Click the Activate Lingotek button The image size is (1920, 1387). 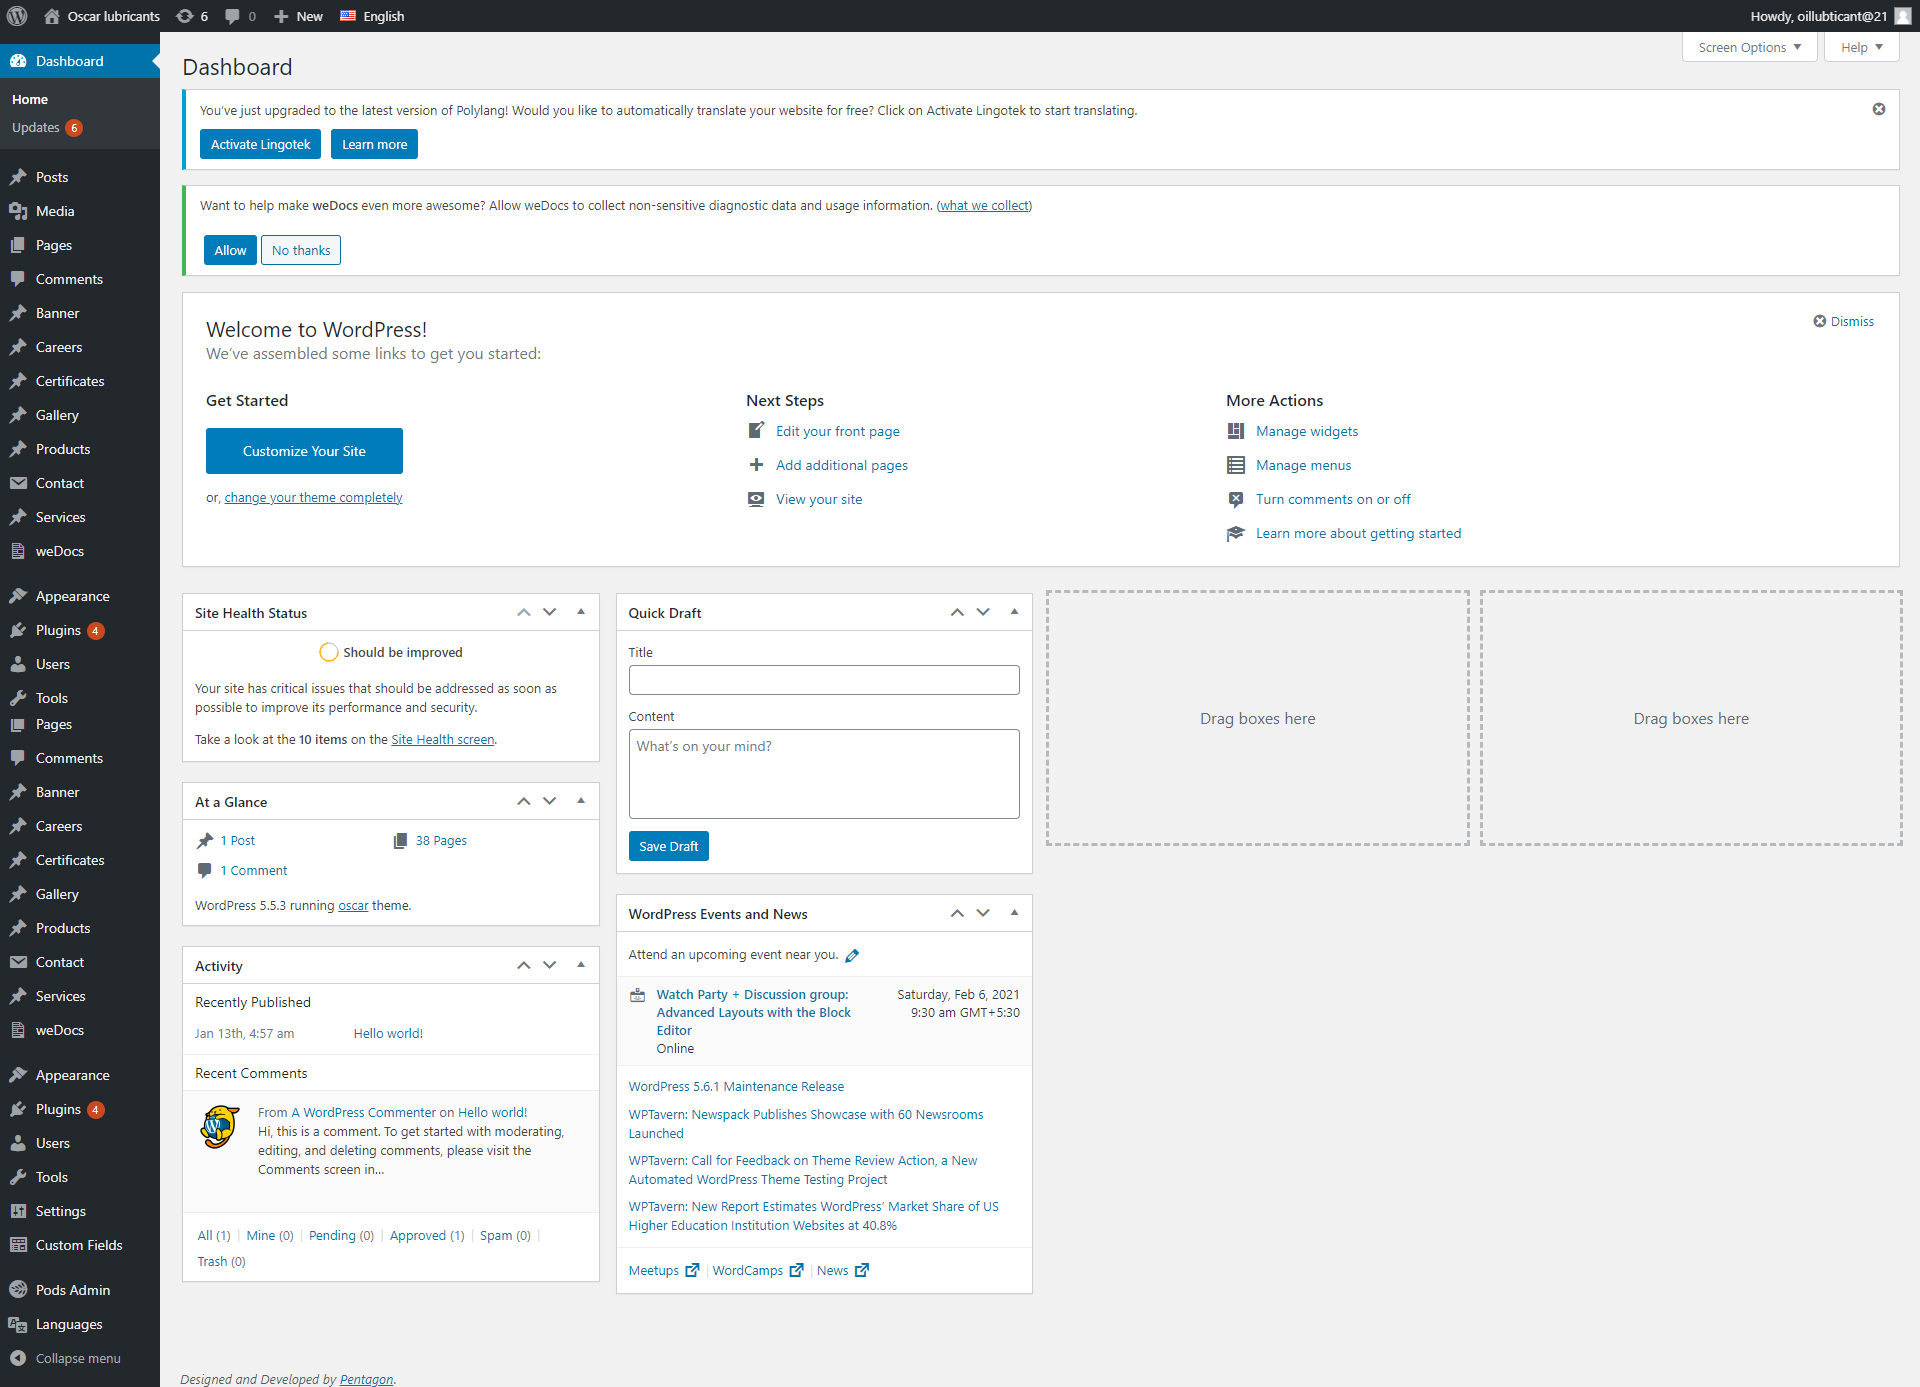coord(260,144)
